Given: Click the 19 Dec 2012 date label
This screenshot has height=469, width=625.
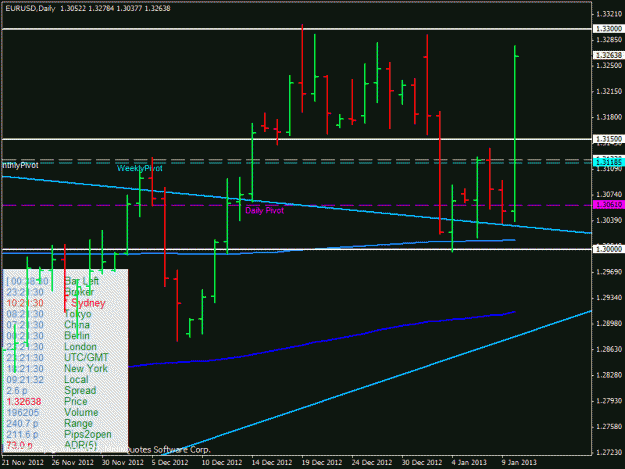Looking at the screenshot, I should [322, 462].
